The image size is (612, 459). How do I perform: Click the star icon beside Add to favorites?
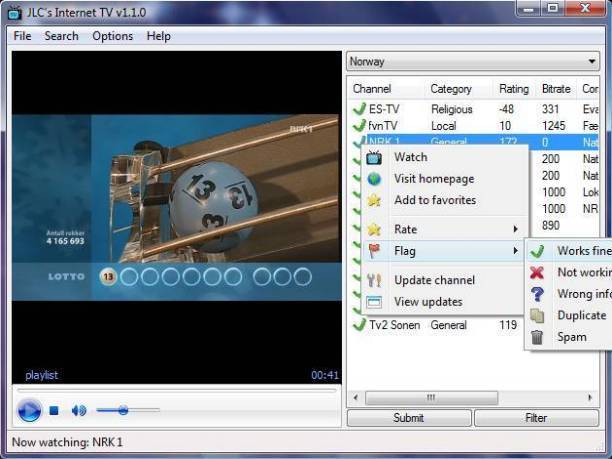pos(374,200)
